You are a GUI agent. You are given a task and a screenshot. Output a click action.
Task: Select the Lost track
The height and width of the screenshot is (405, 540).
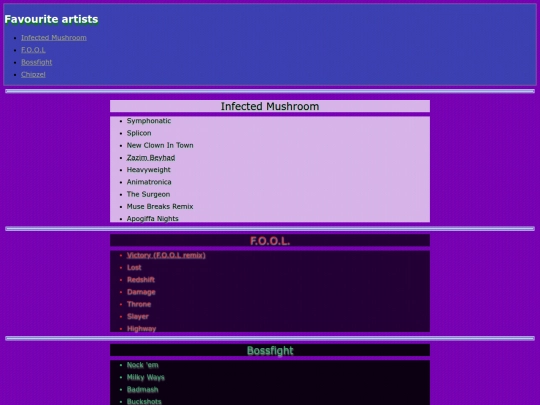point(134,268)
